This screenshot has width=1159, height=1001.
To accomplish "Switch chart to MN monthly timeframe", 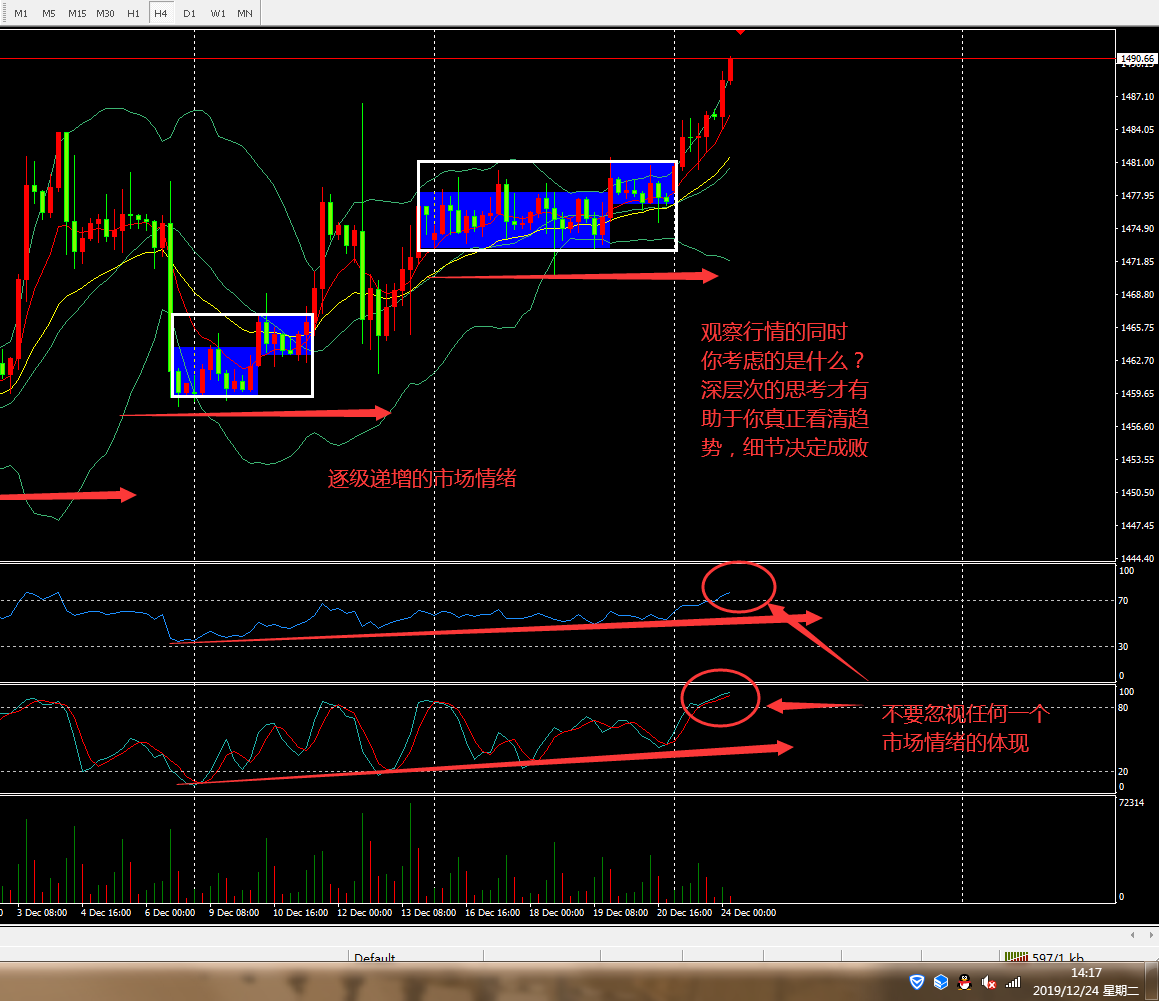I will [x=245, y=13].
